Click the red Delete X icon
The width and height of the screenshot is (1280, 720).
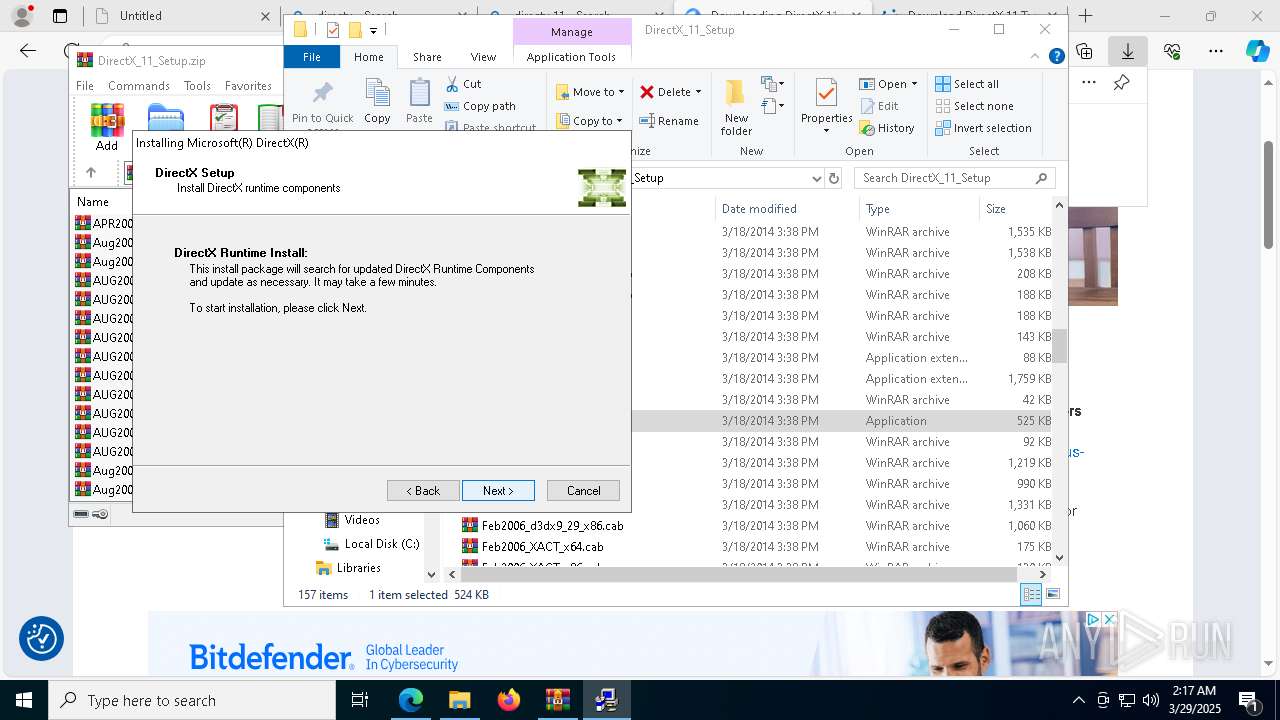click(647, 92)
